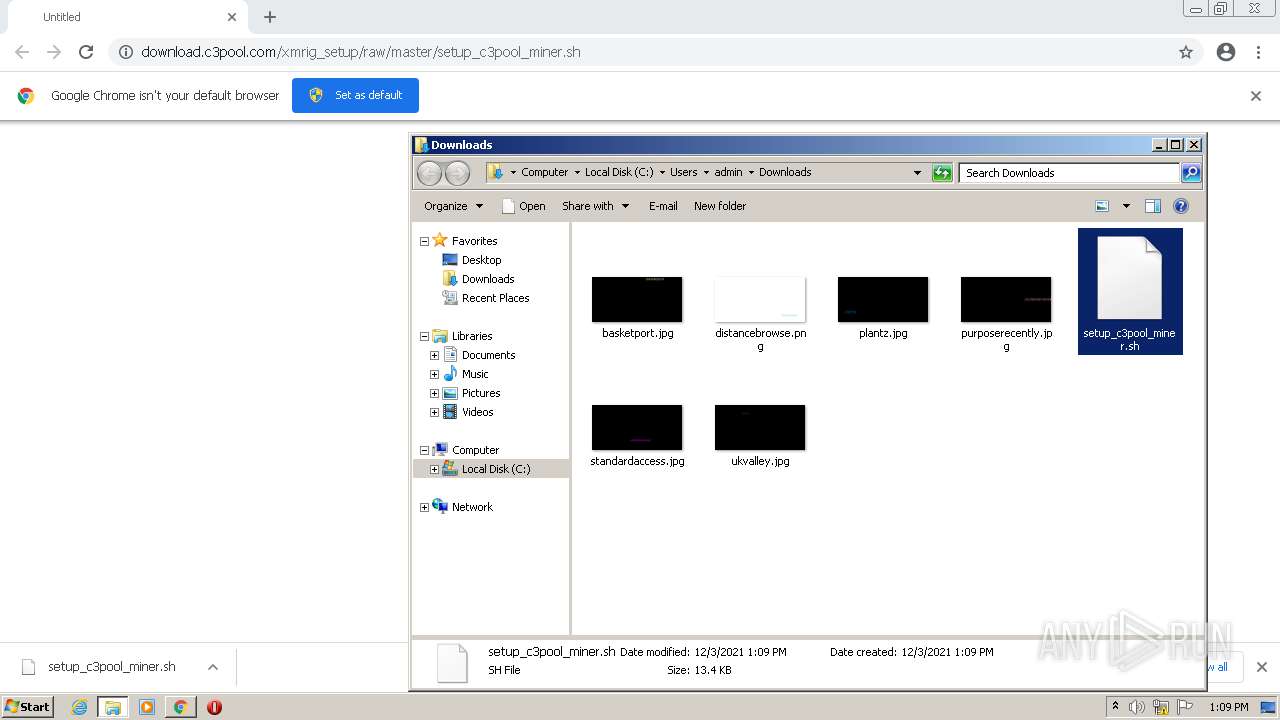Image resolution: width=1280 pixels, height=720 pixels.
Task: Select Local Disk (C:) in the tree
Action: (496, 469)
